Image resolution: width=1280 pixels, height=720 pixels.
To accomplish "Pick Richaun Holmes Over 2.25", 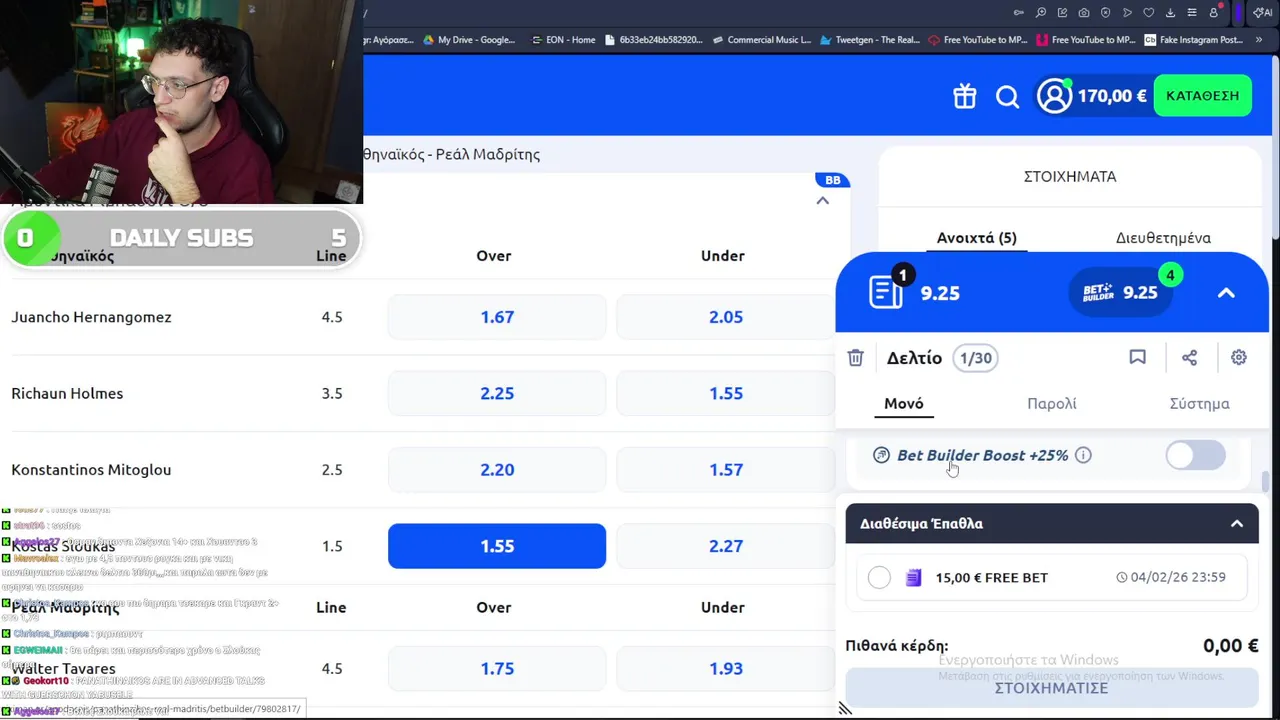I will click(497, 393).
